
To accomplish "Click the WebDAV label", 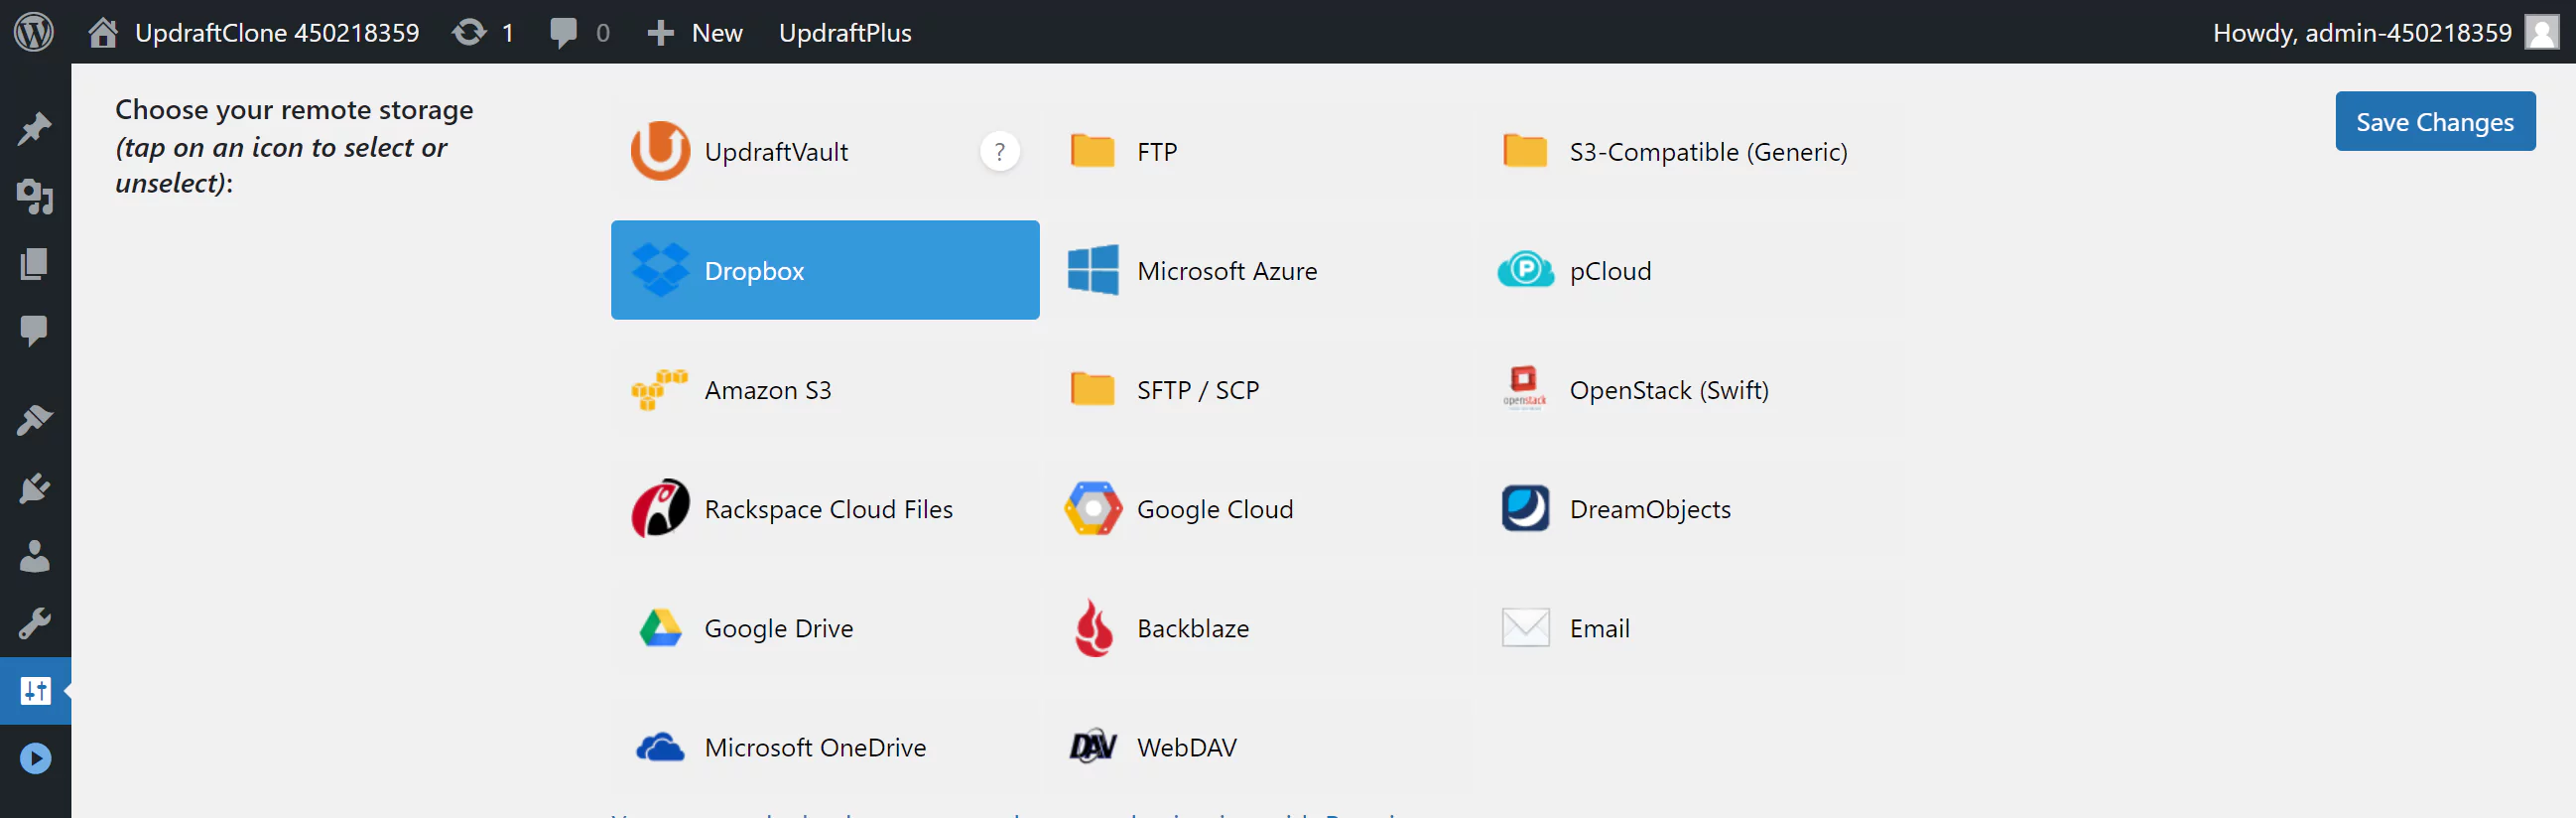I will click(1186, 747).
